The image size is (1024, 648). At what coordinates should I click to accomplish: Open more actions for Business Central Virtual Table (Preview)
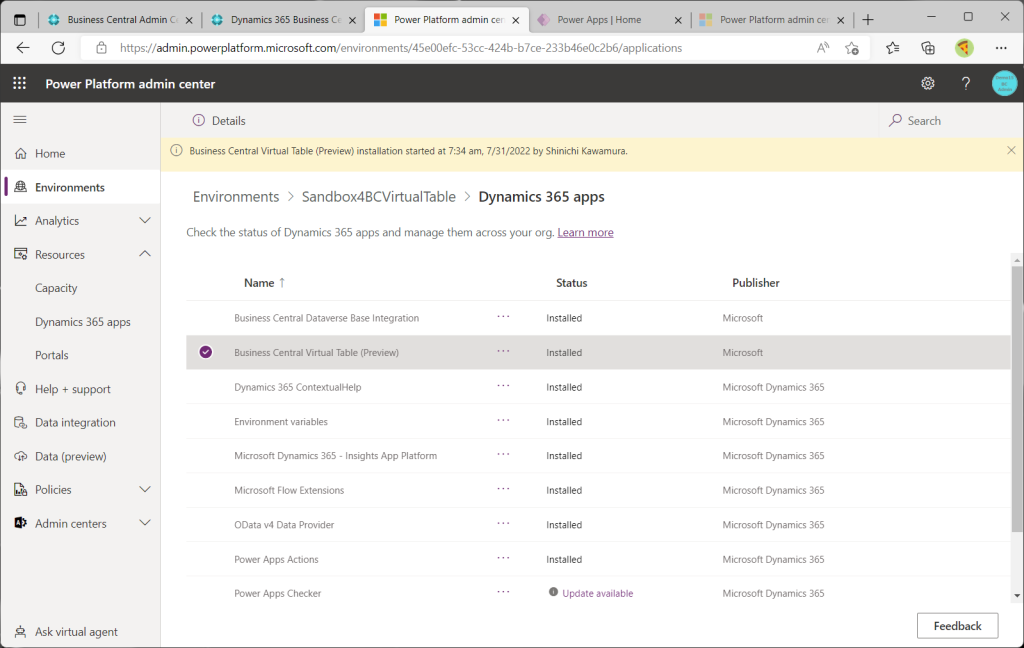pyautogui.click(x=503, y=351)
